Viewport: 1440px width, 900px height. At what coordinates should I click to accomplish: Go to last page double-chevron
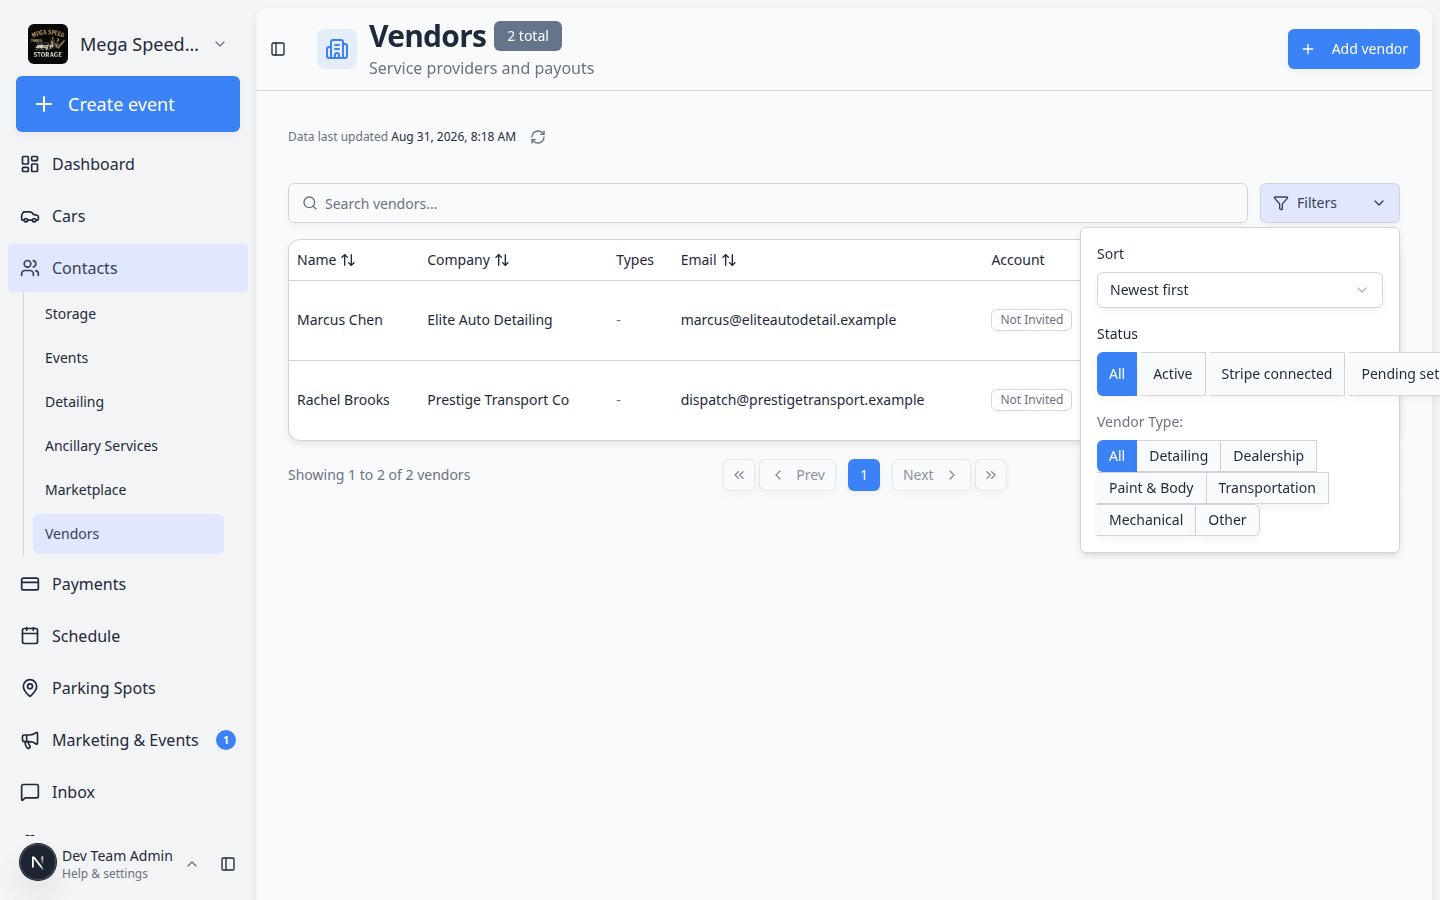point(991,475)
